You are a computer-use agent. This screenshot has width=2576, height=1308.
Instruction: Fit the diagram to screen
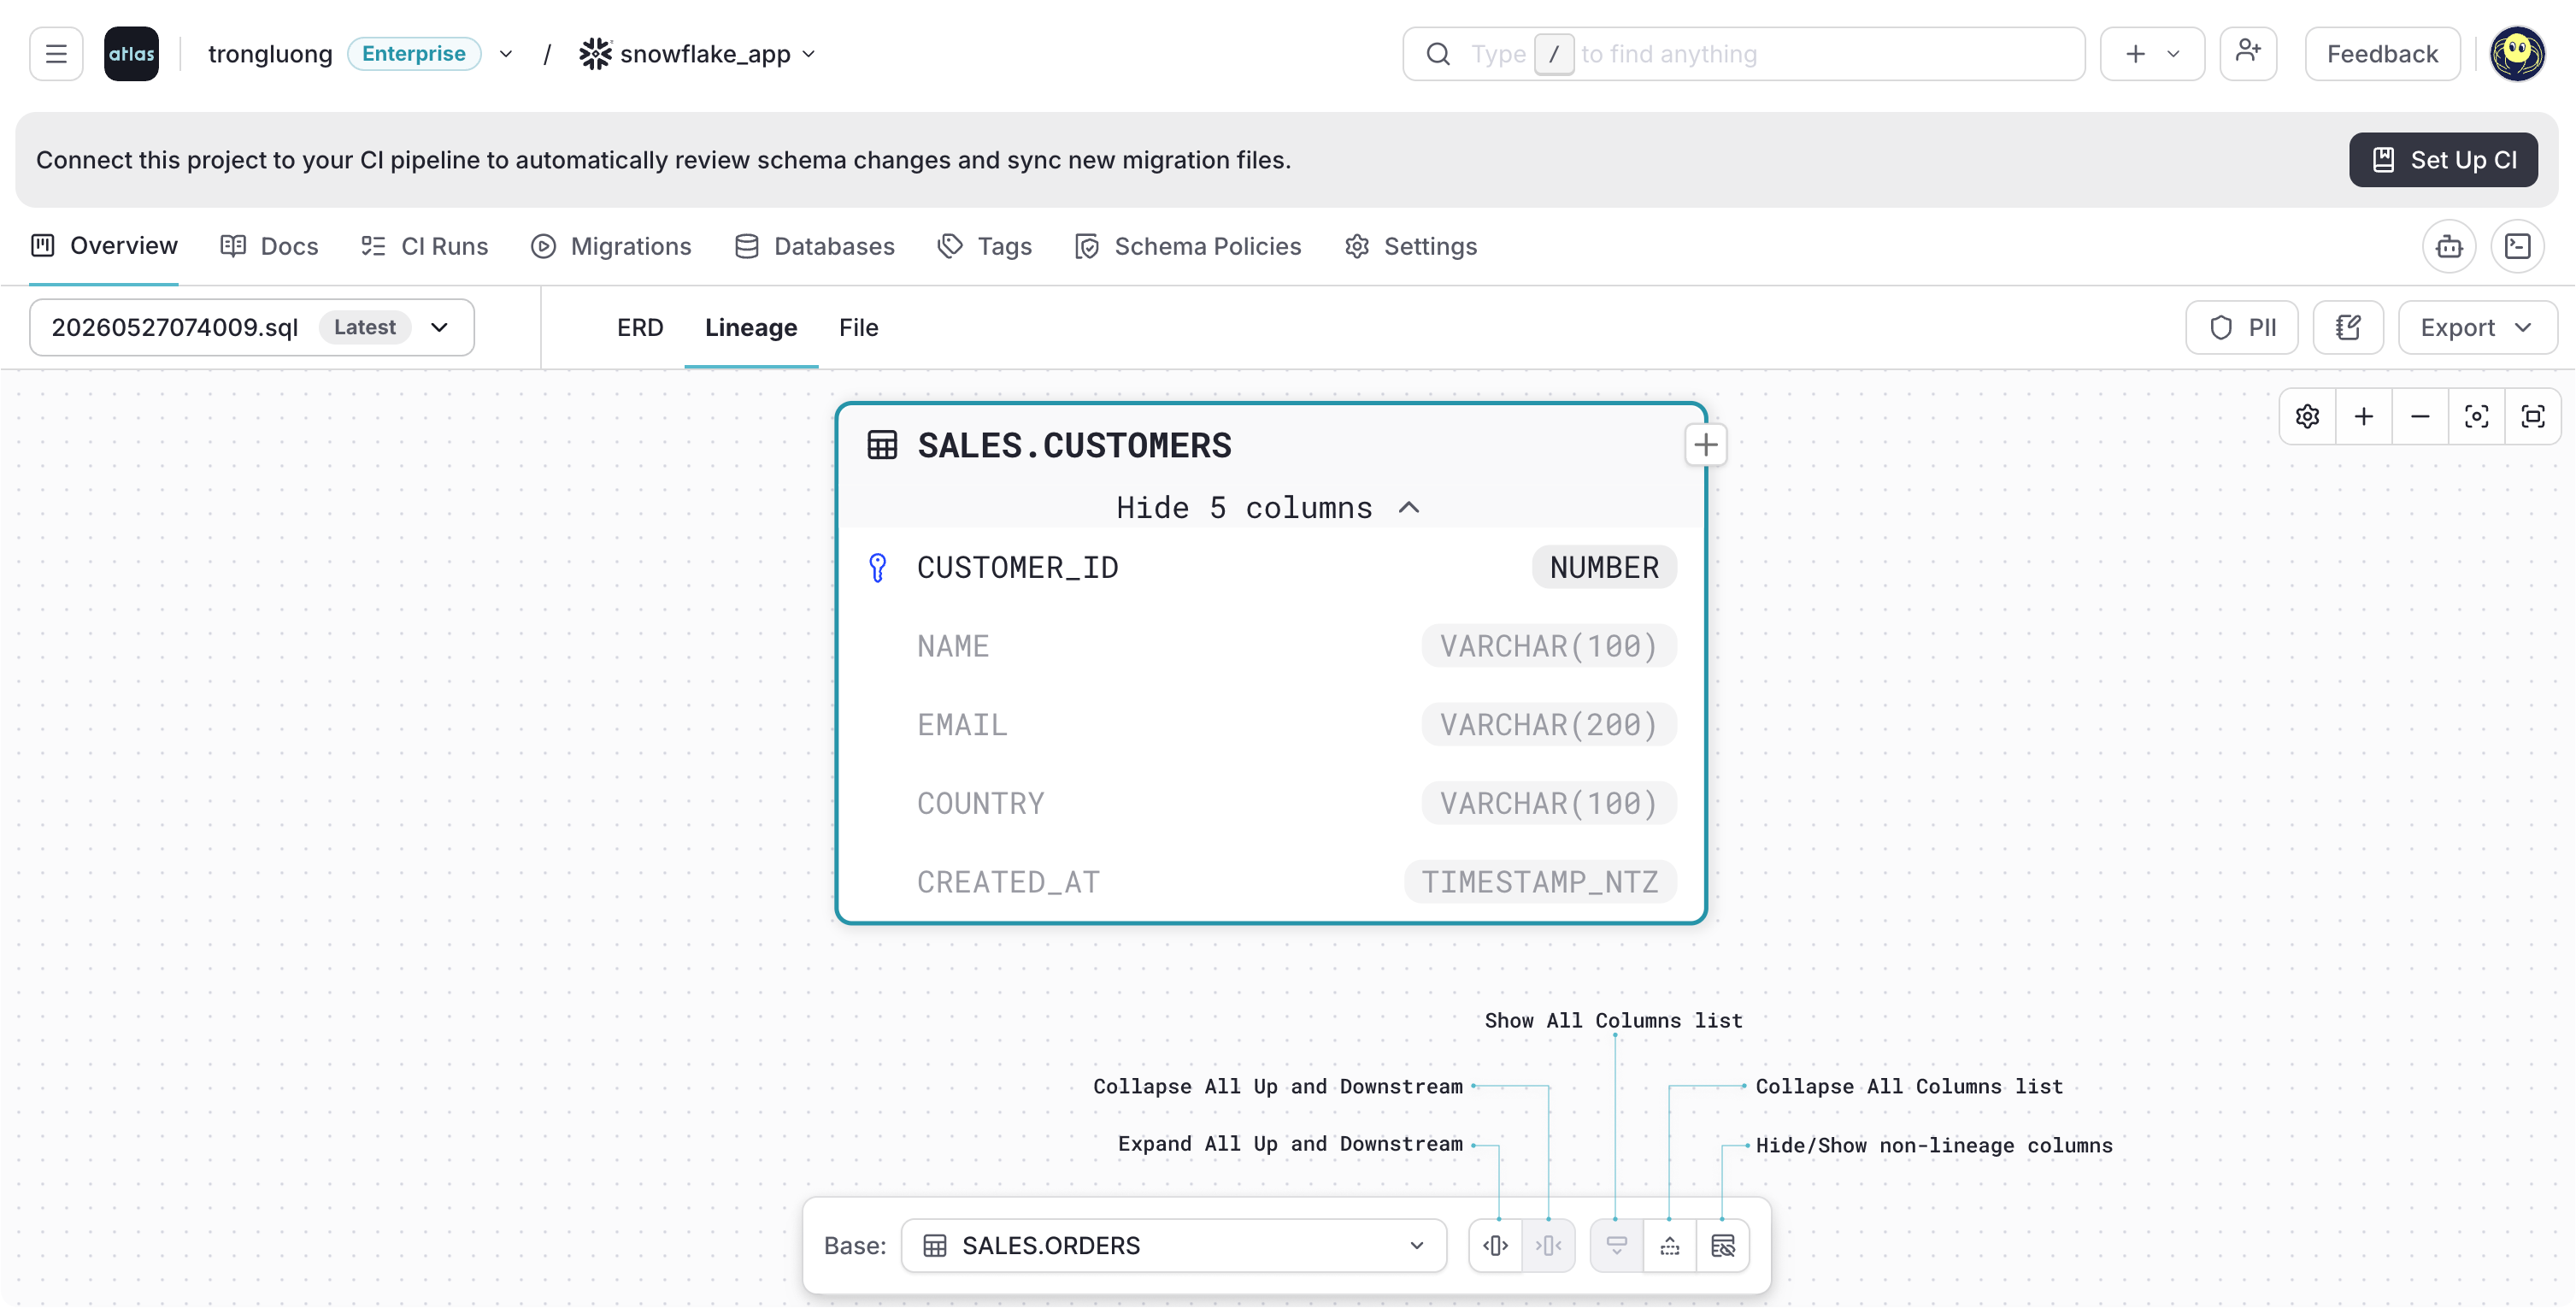(2533, 416)
